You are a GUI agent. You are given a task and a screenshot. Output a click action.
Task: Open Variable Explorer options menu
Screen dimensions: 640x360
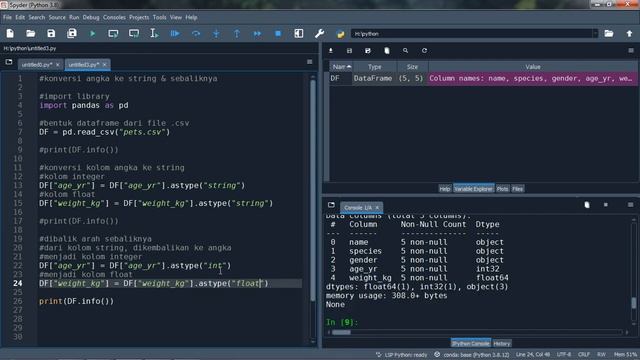click(x=631, y=51)
